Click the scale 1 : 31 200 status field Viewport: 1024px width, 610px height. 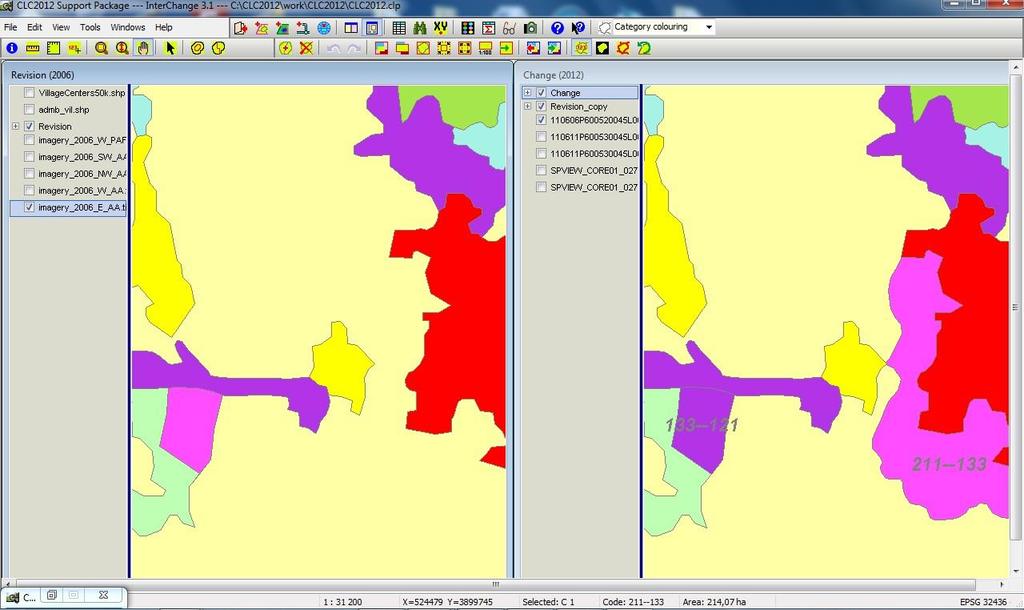[x=343, y=602]
